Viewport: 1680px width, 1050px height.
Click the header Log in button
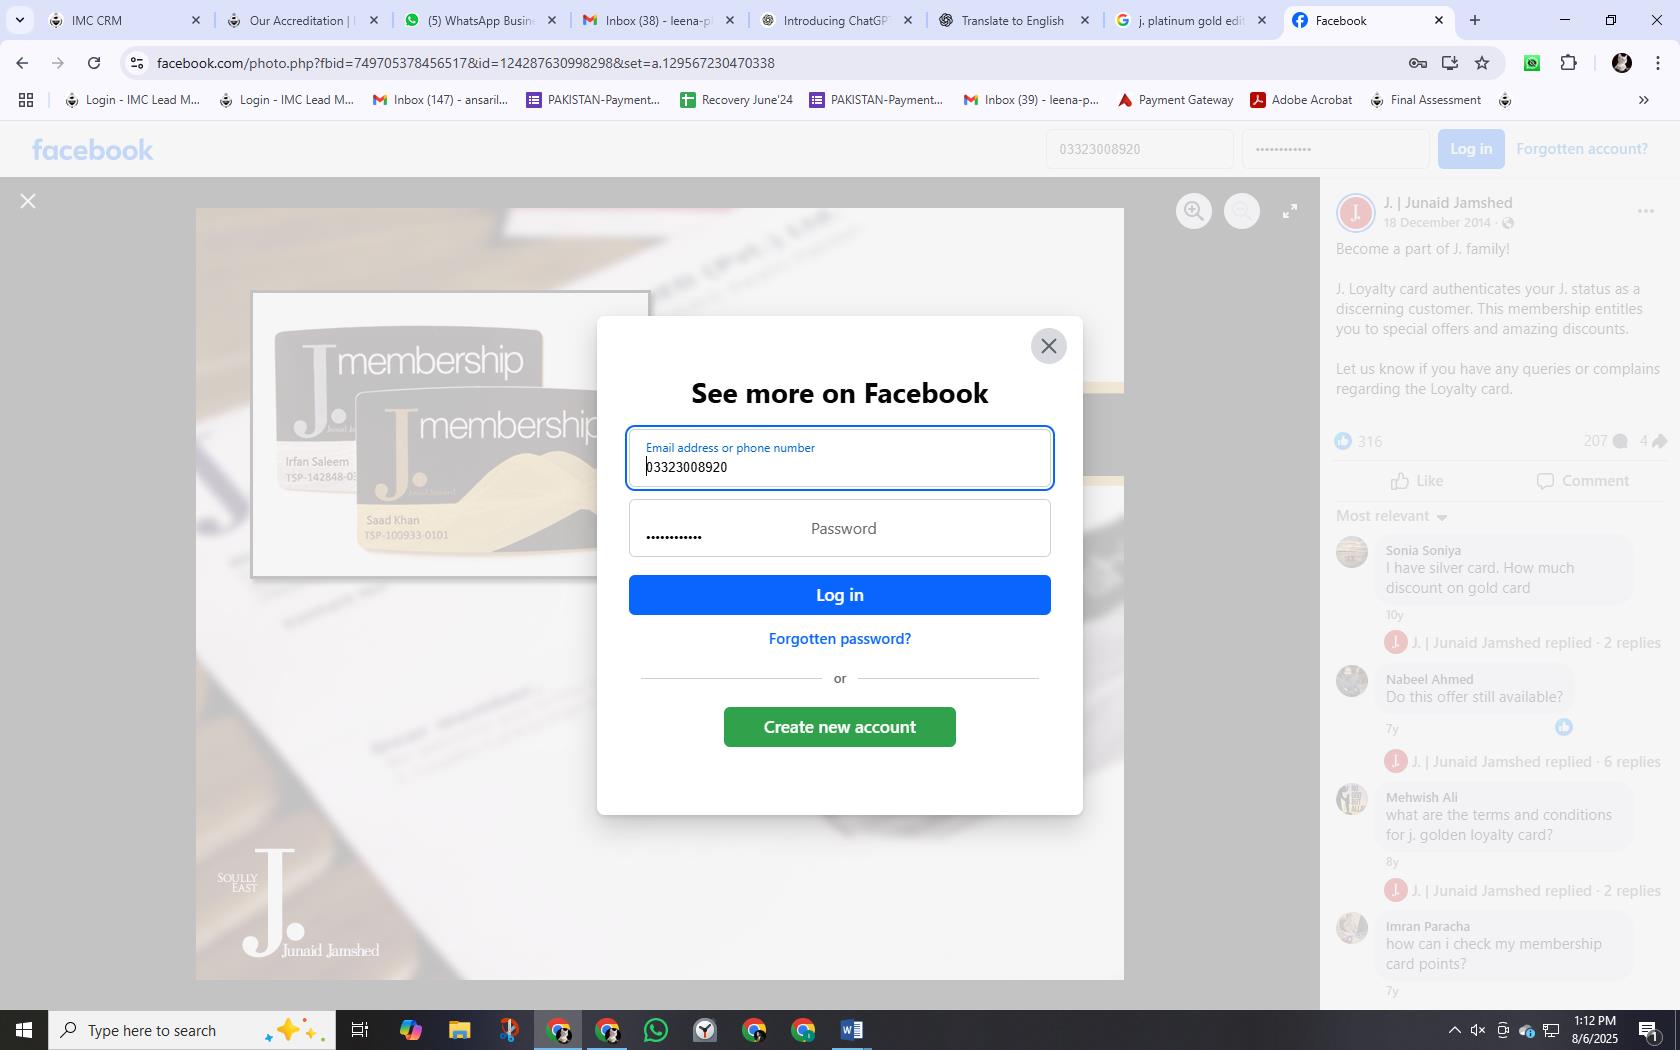(1471, 149)
